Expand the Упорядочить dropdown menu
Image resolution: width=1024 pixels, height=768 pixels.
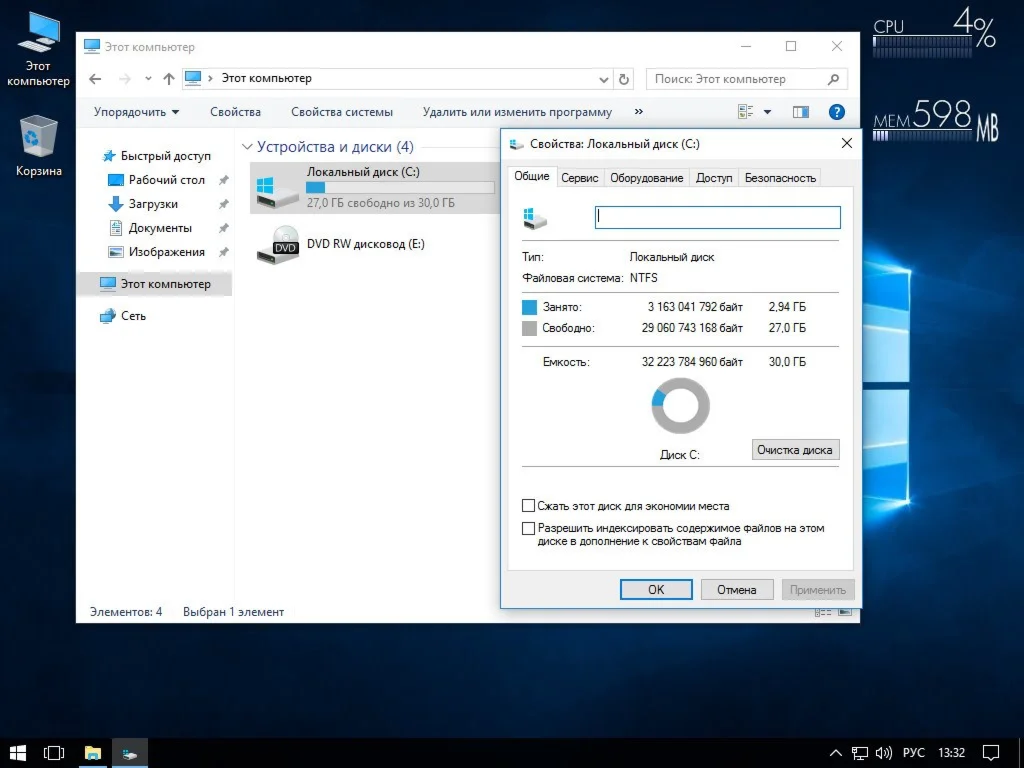pyautogui.click(x=137, y=112)
